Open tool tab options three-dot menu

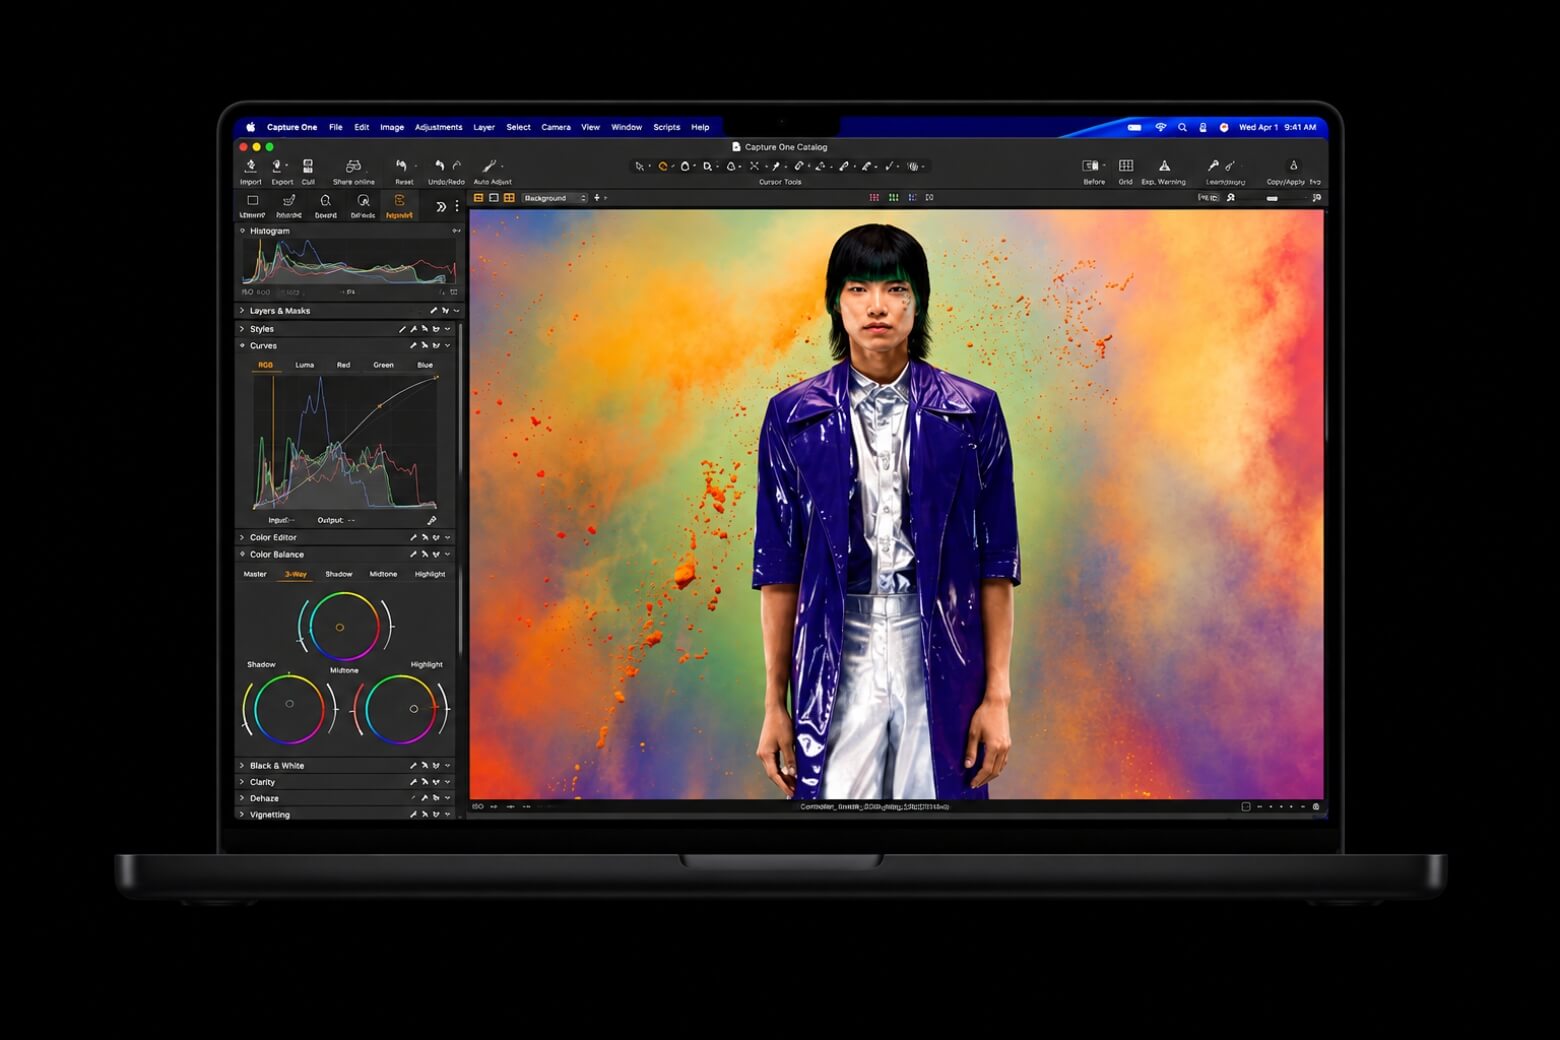pyautogui.click(x=457, y=206)
